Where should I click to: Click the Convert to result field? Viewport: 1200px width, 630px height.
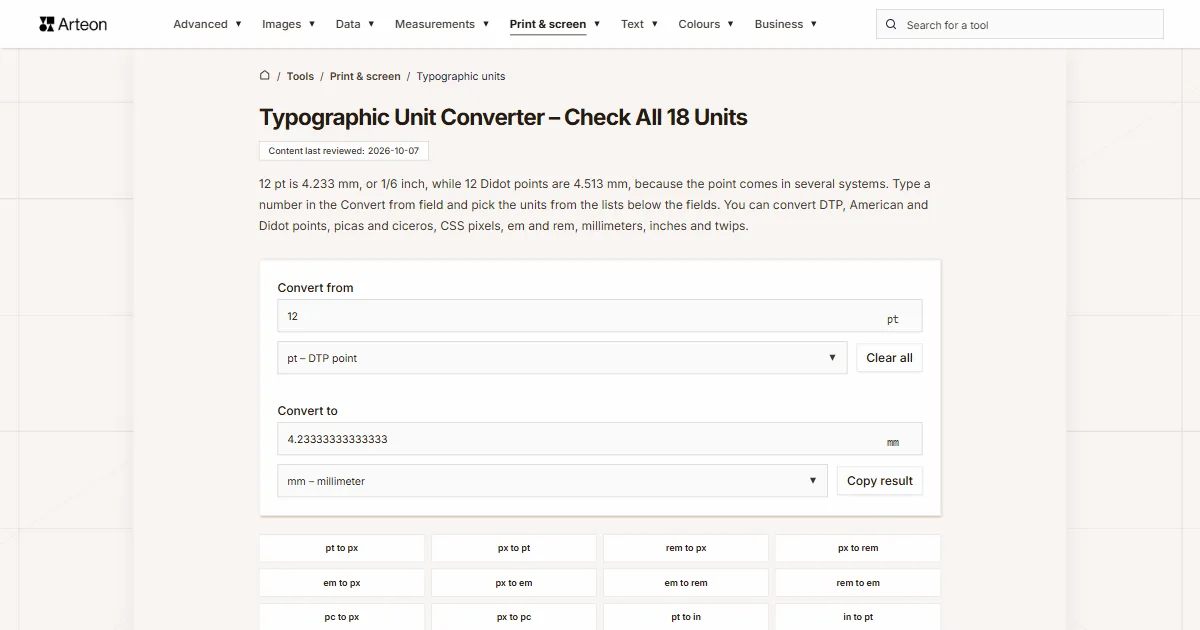click(600, 439)
